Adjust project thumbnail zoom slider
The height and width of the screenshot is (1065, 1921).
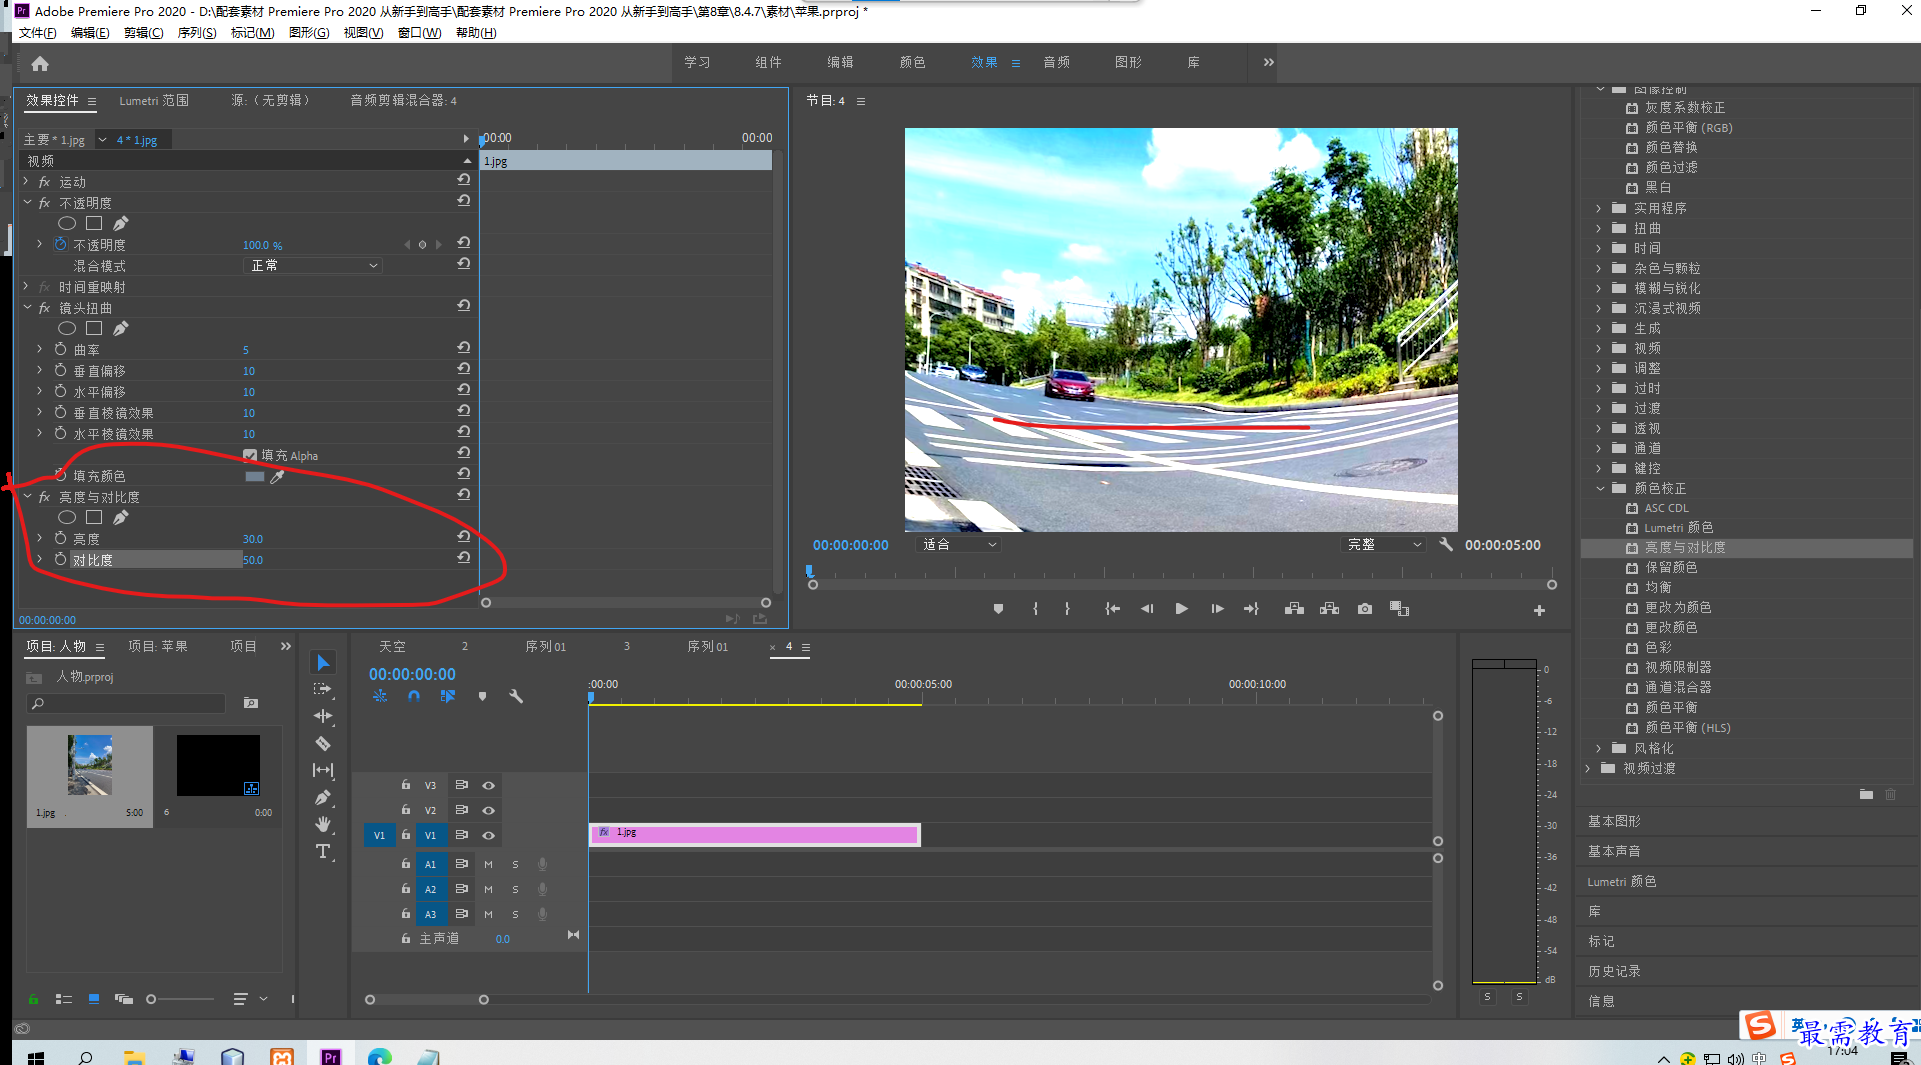(152, 999)
